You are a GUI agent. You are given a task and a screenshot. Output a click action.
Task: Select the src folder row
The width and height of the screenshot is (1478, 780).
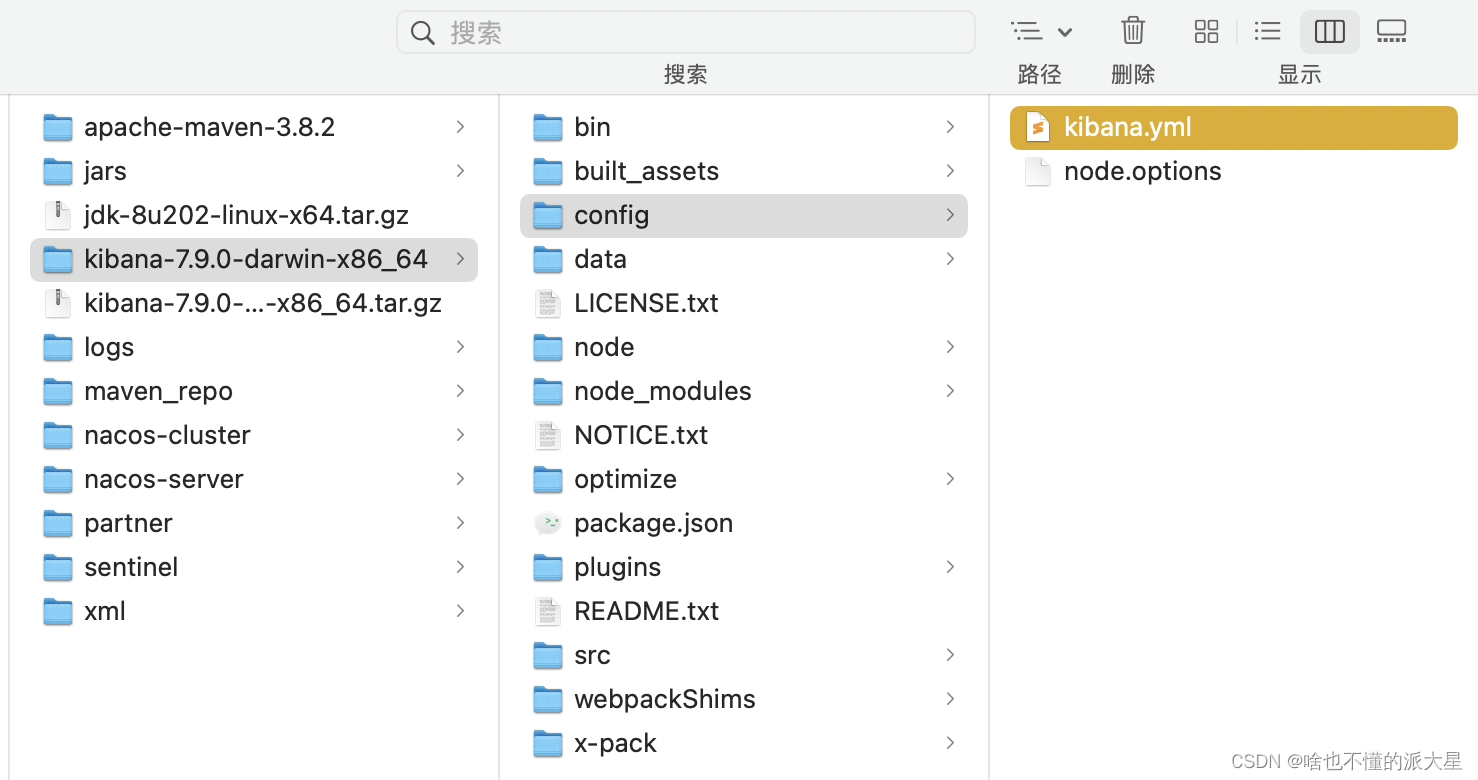744,655
